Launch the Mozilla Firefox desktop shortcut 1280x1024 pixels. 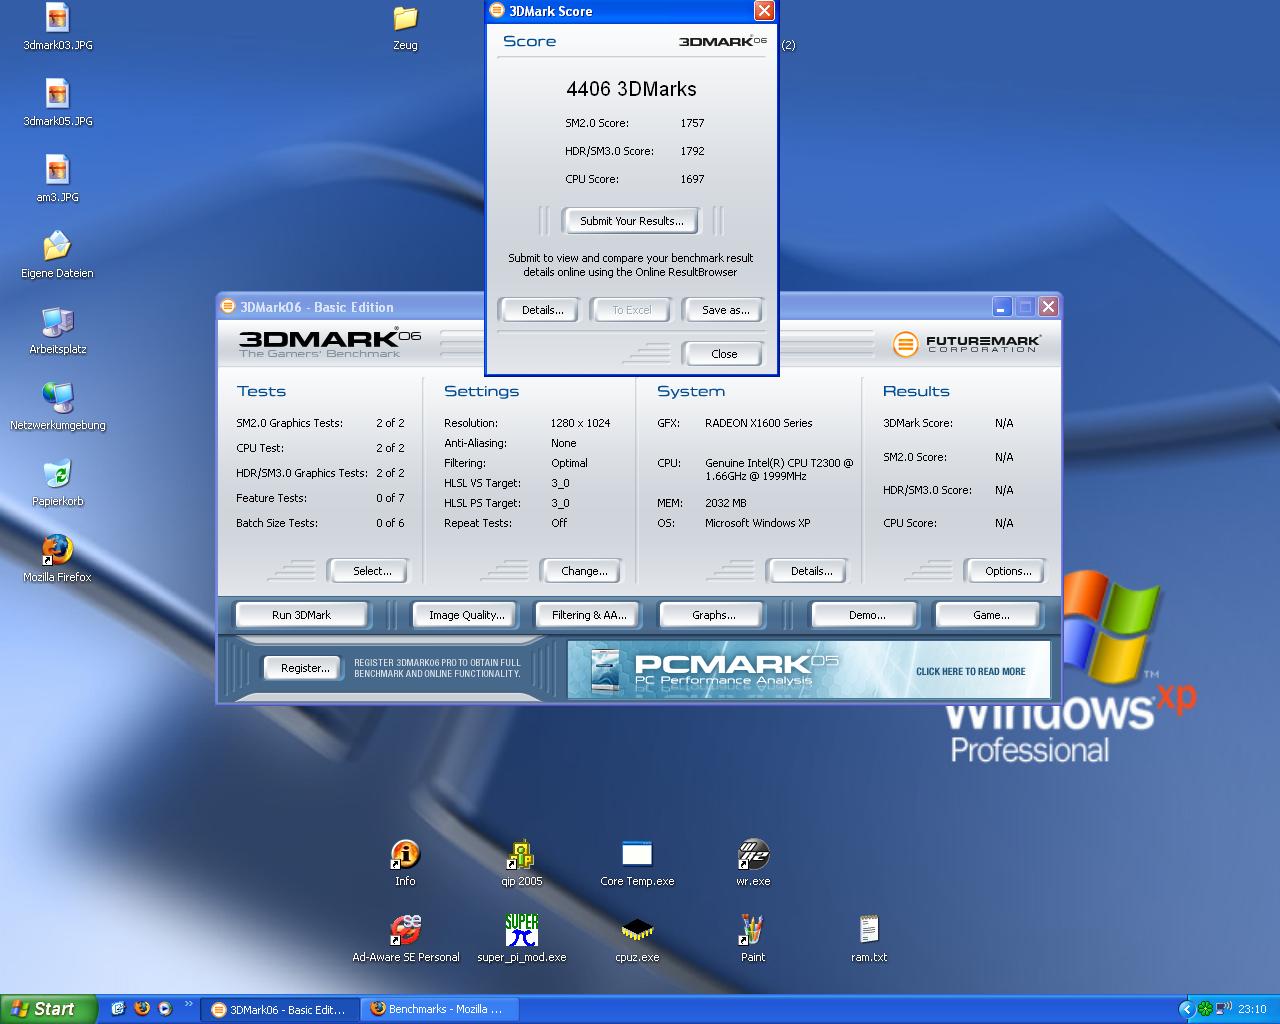click(x=57, y=559)
